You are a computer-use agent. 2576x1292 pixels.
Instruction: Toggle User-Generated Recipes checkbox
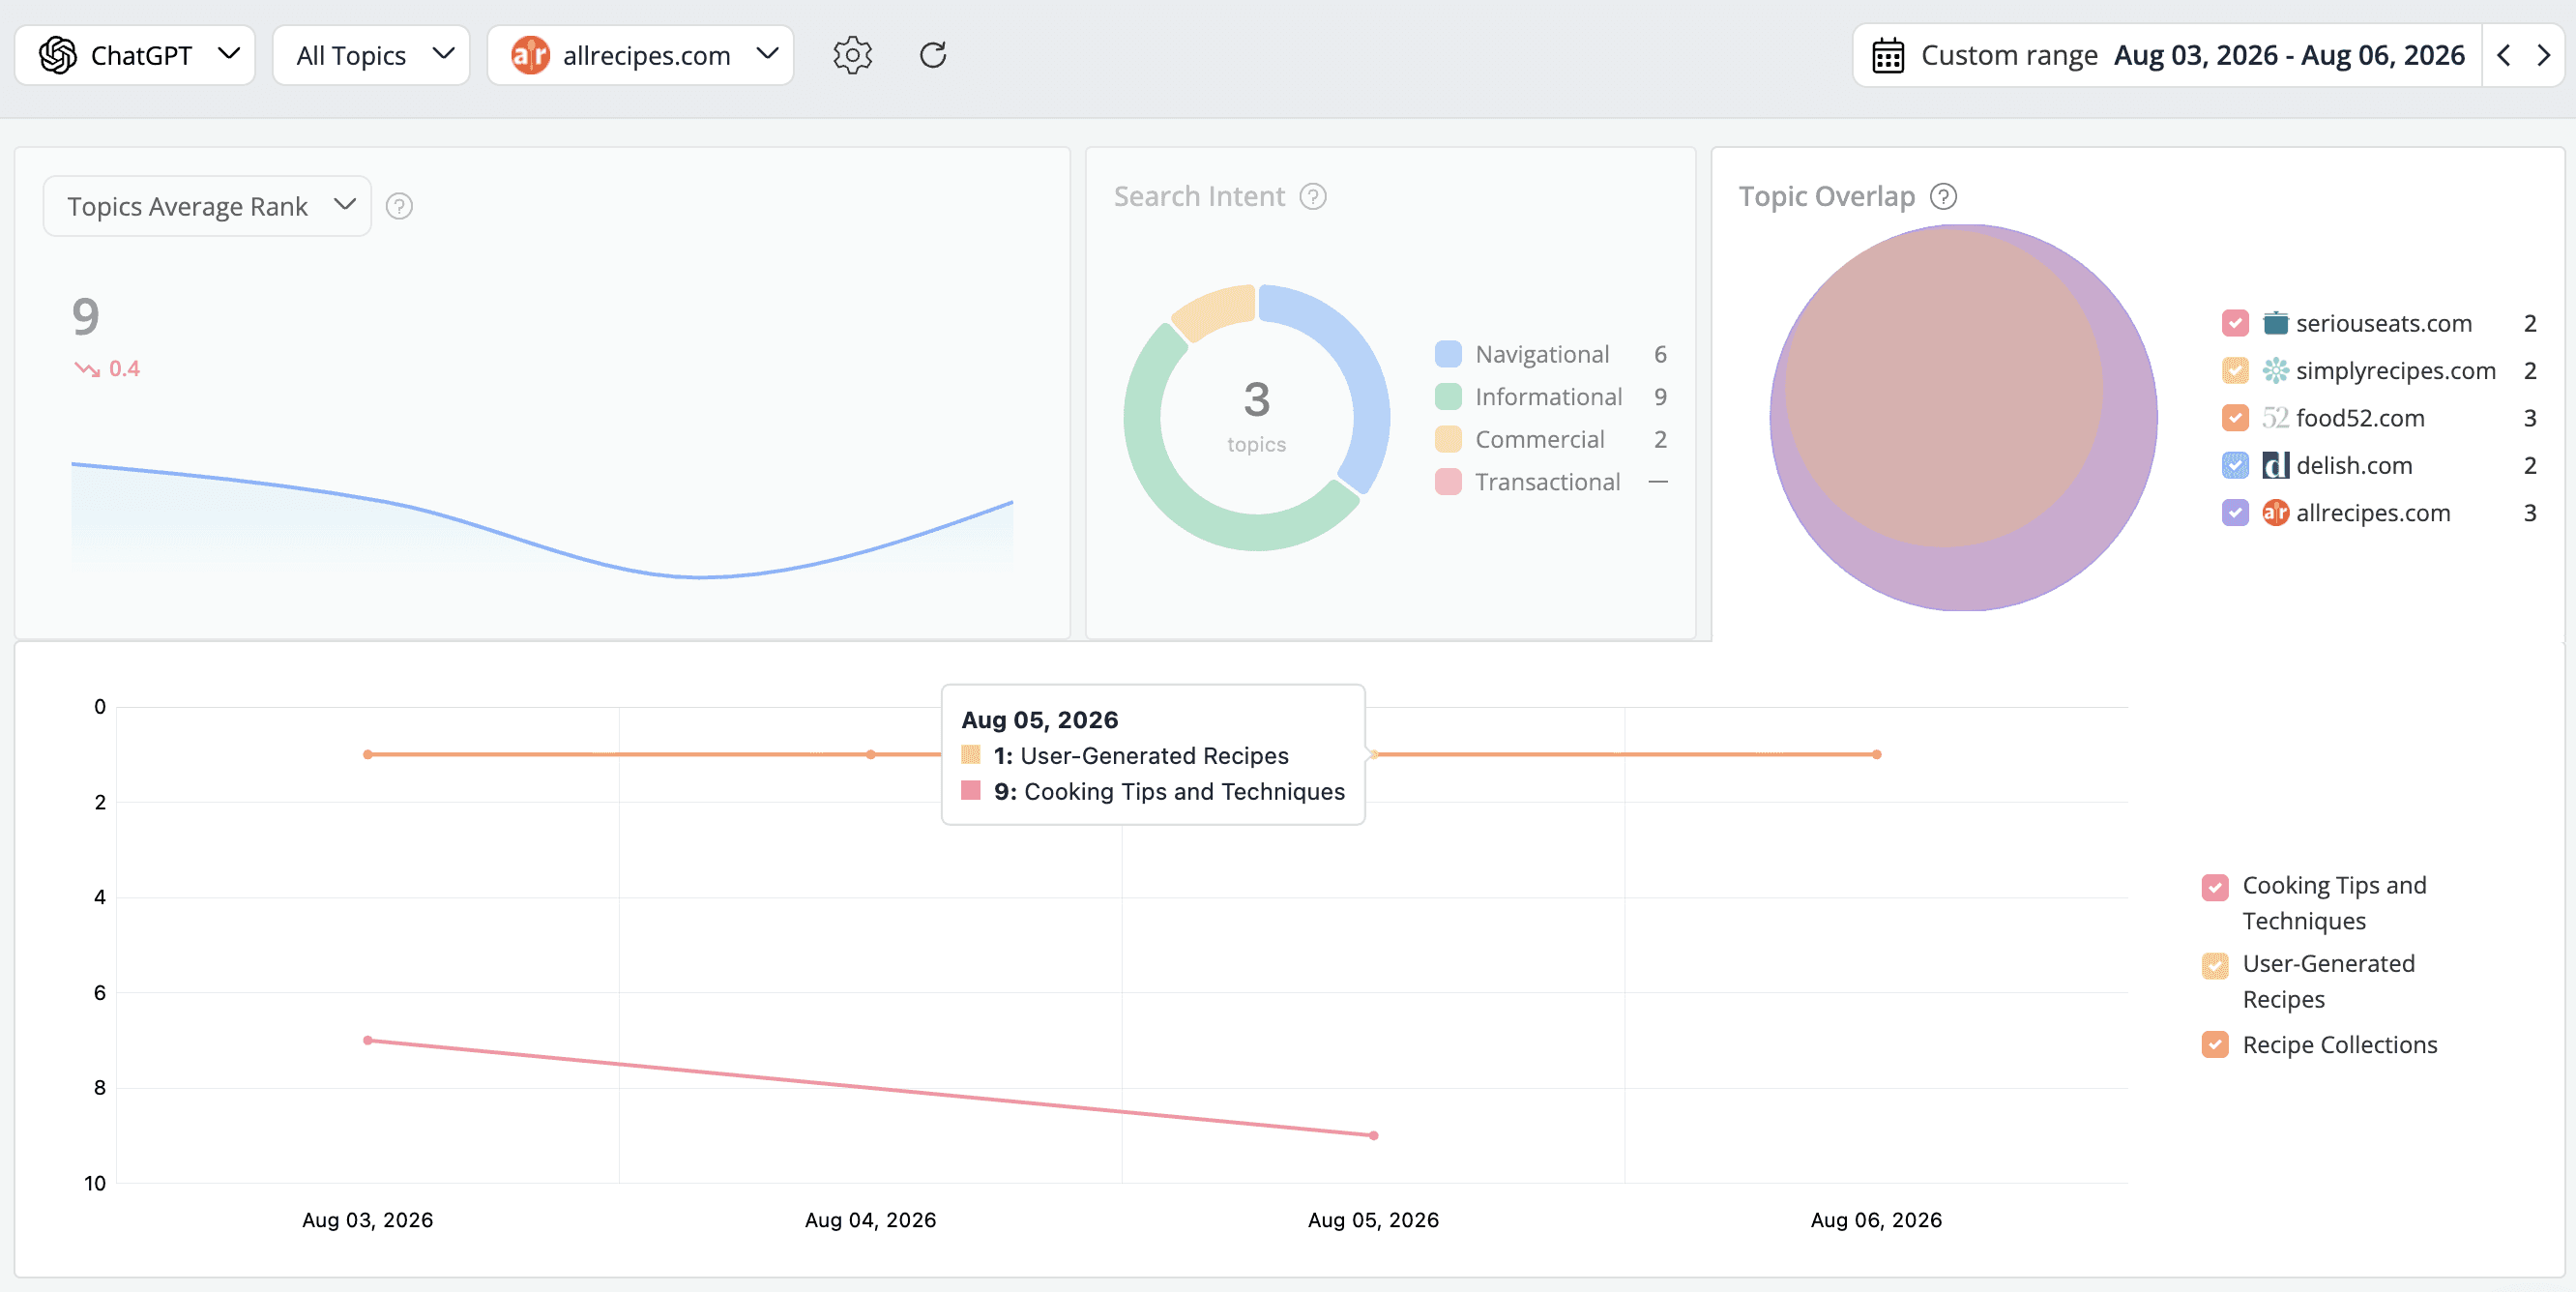click(2215, 965)
